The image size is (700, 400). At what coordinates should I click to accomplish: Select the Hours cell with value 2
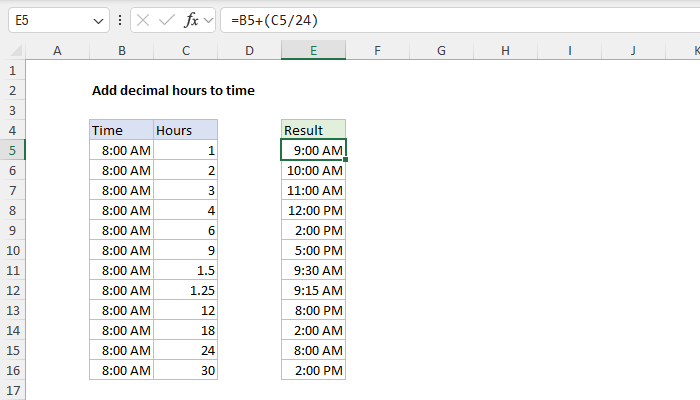coord(186,171)
